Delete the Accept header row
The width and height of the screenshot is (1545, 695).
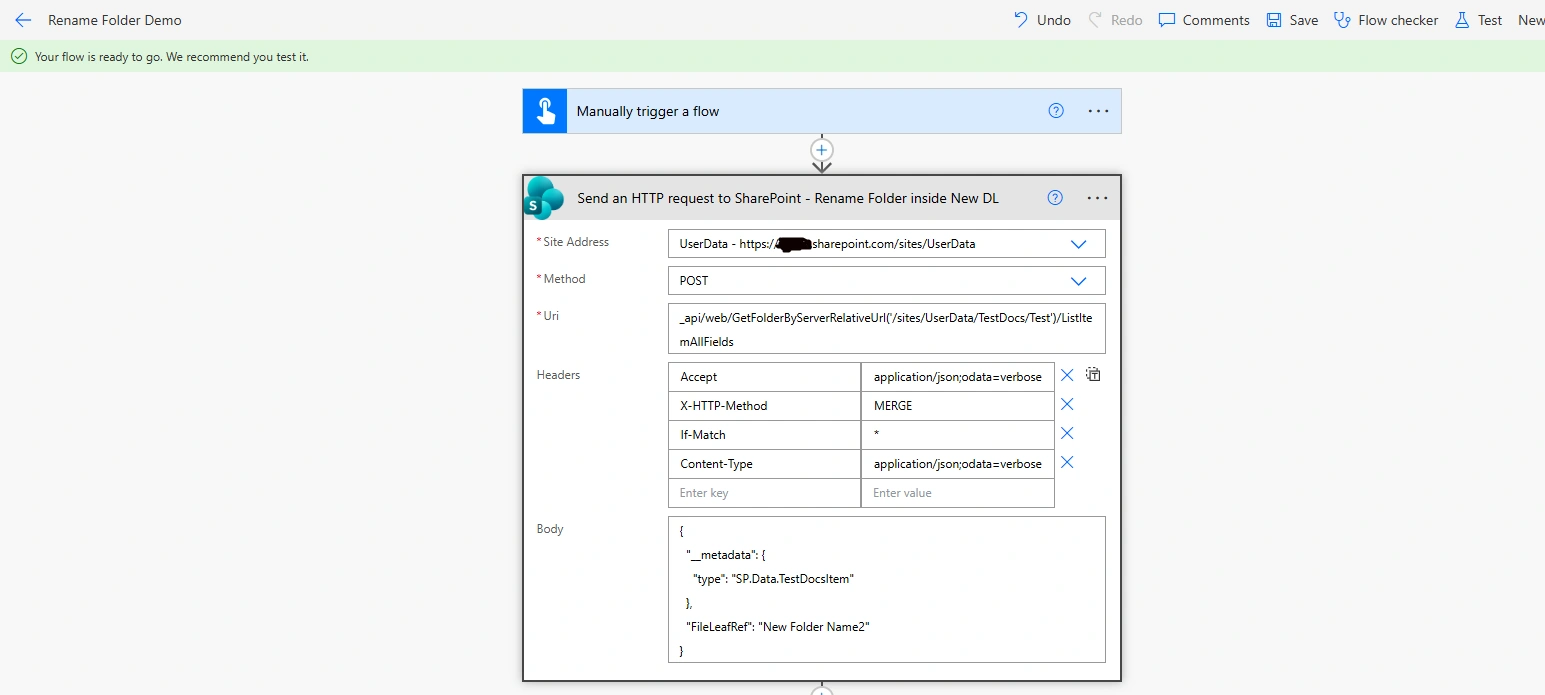coord(1067,375)
